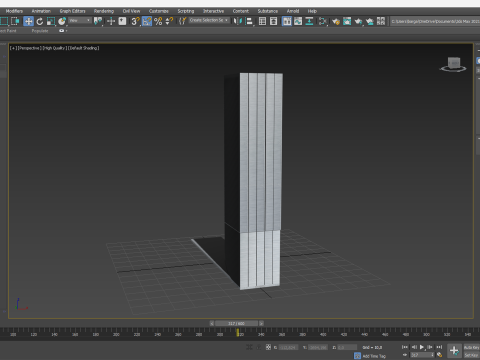Activate the Select and Place tool
The image size is (480, 360).
click(x=62, y=21)
